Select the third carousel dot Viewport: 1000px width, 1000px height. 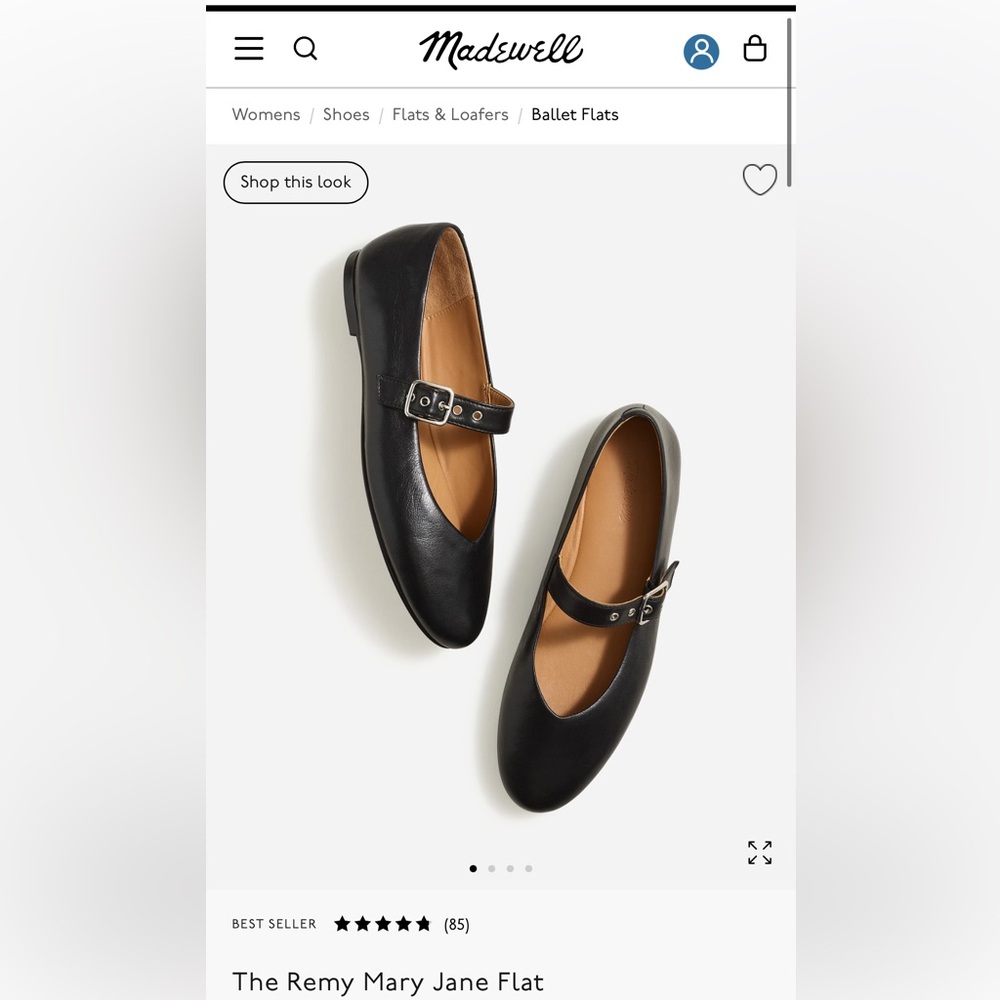(x=510, y=868)
